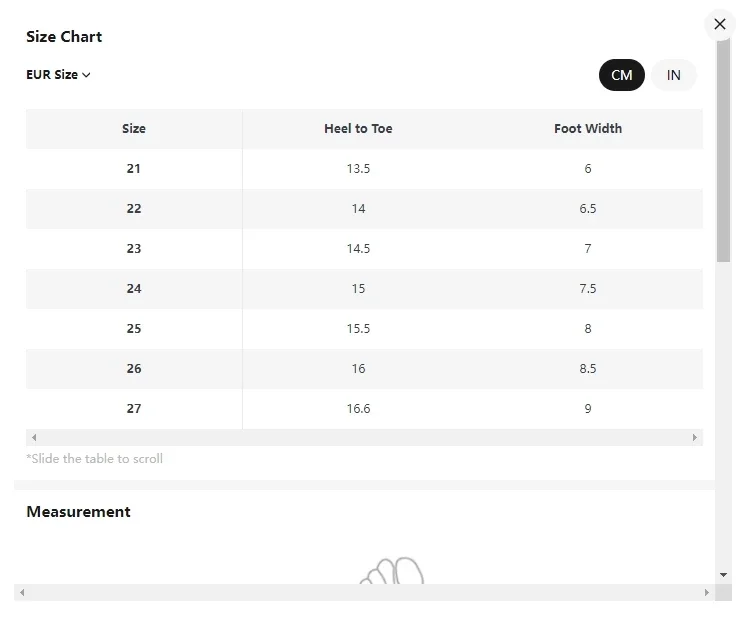Image resolution: width=748 pixels, height=617 pixels.
Task: Close the Size Chart dialog
Action: 719,24
